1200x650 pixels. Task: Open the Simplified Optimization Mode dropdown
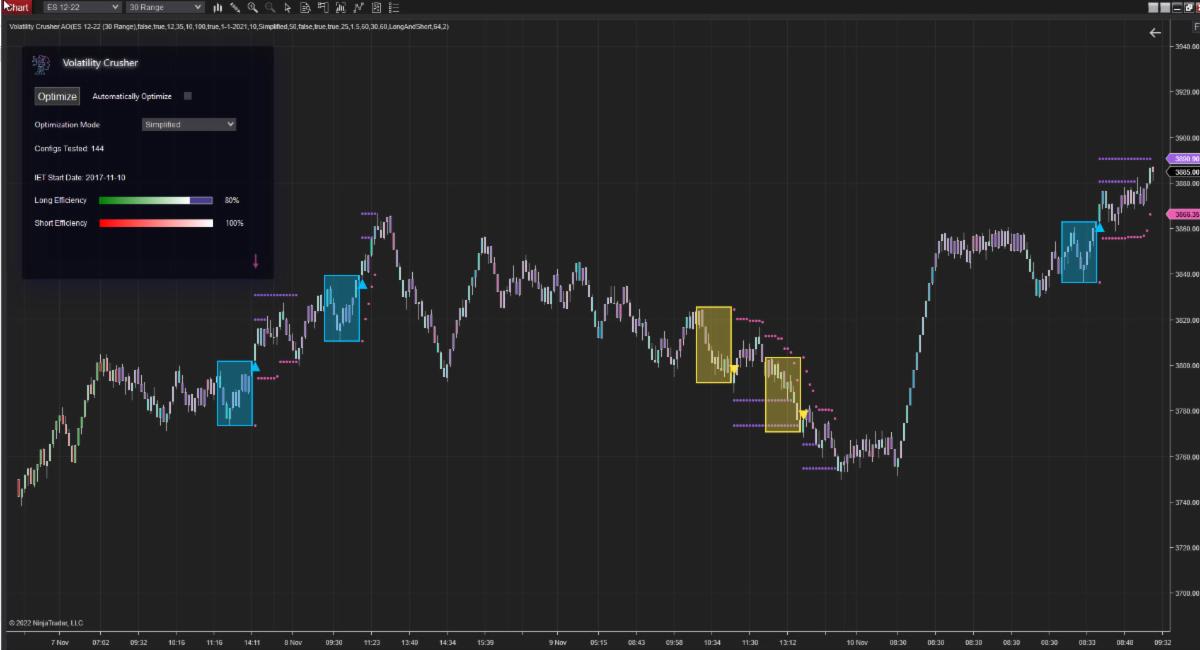click(188, 124)
